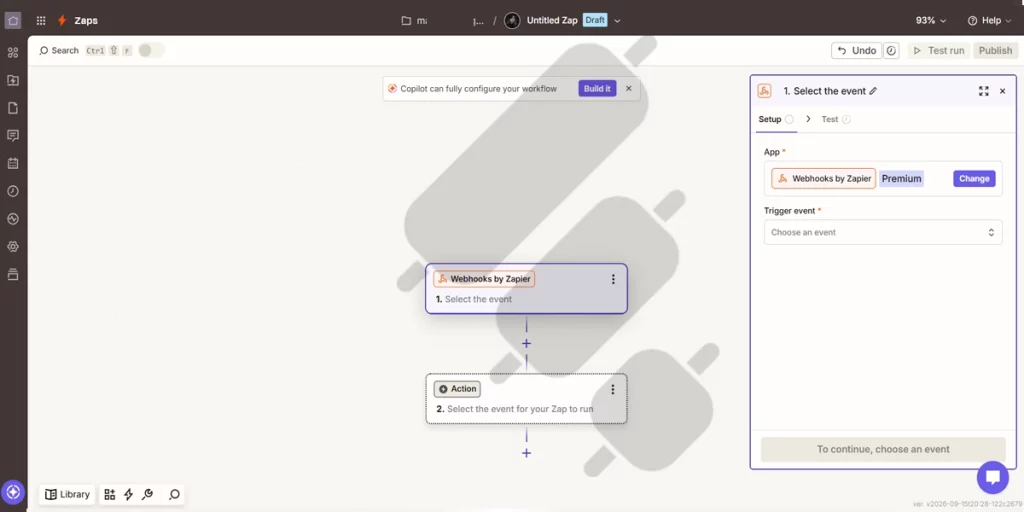Viewport: 1024px width, 512px height.
Task: Click the Draft status badge
Action: [595, 20]
